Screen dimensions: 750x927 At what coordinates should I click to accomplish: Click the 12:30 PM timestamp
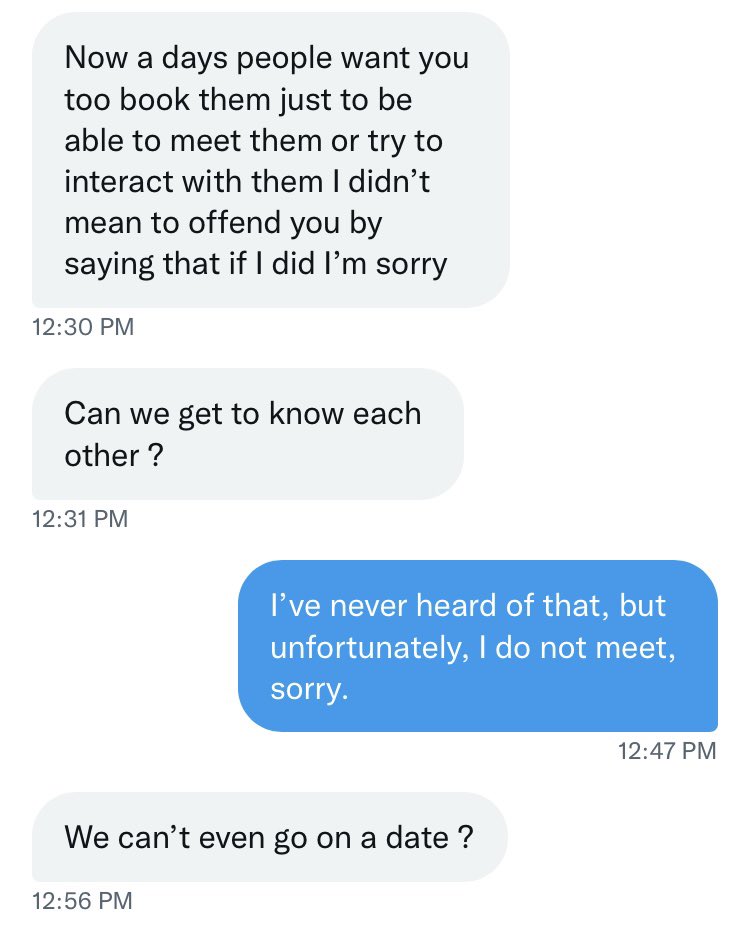[x=83, y=327]
